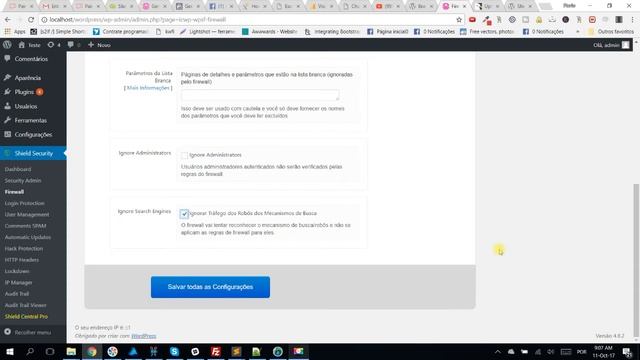Open Security Admin submenu

click(x=23, y=180)
